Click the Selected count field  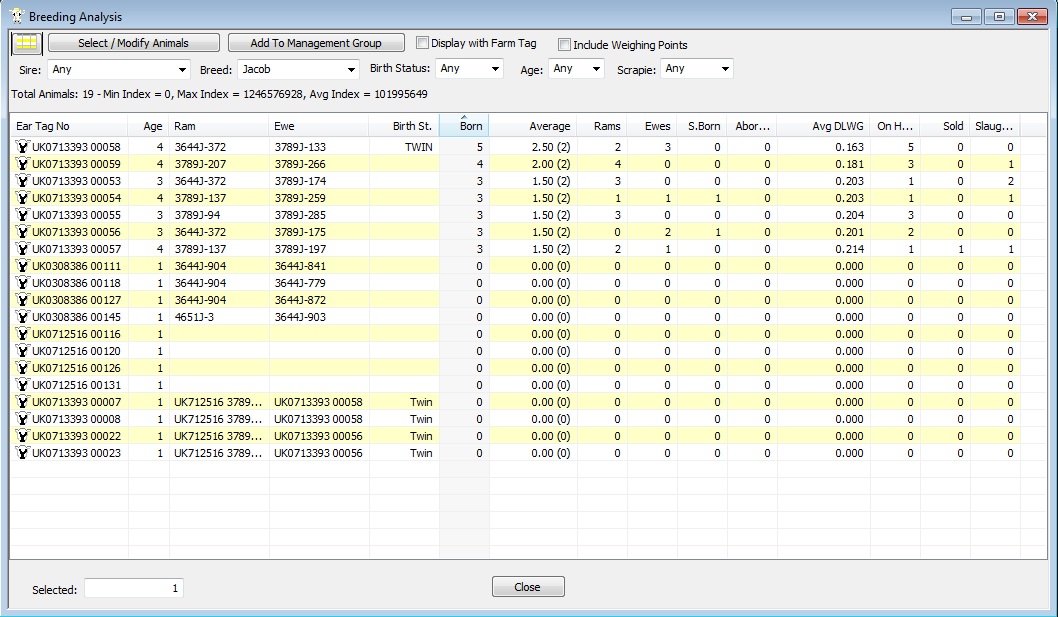pos(134,588)
